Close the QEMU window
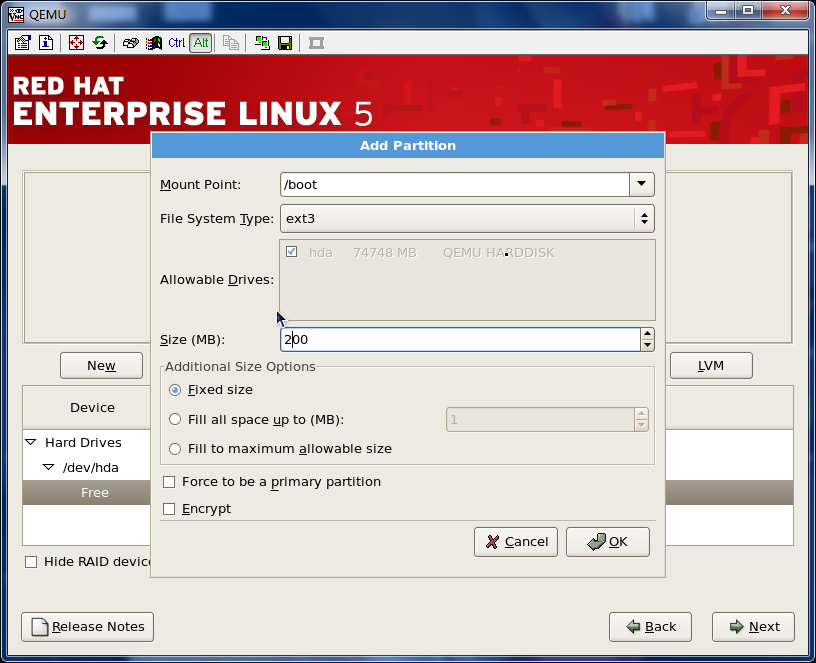Viewport: 816px width, 663px height. 786,10
